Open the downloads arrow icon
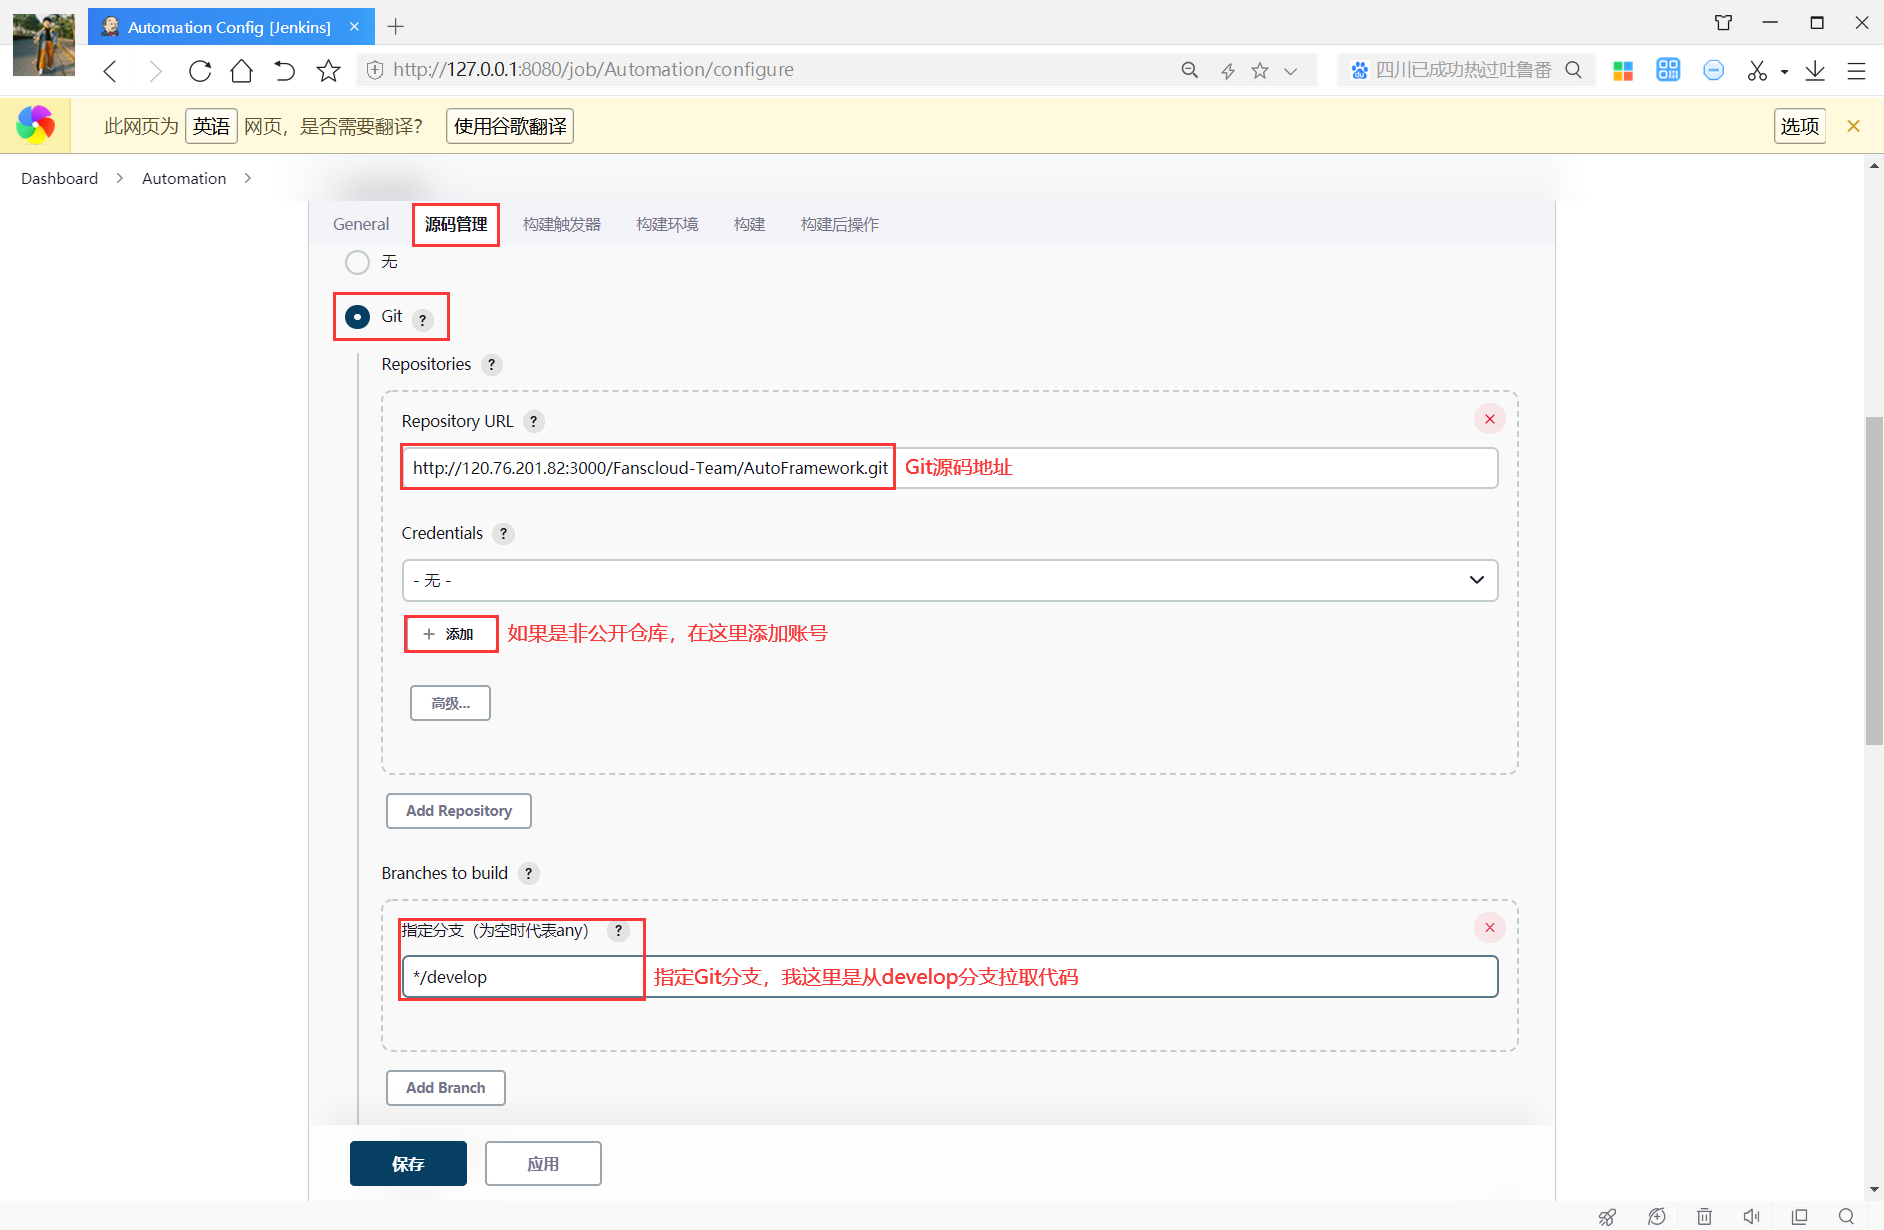This screenshot has width=1884, height=1230. tap(1815, 70)
